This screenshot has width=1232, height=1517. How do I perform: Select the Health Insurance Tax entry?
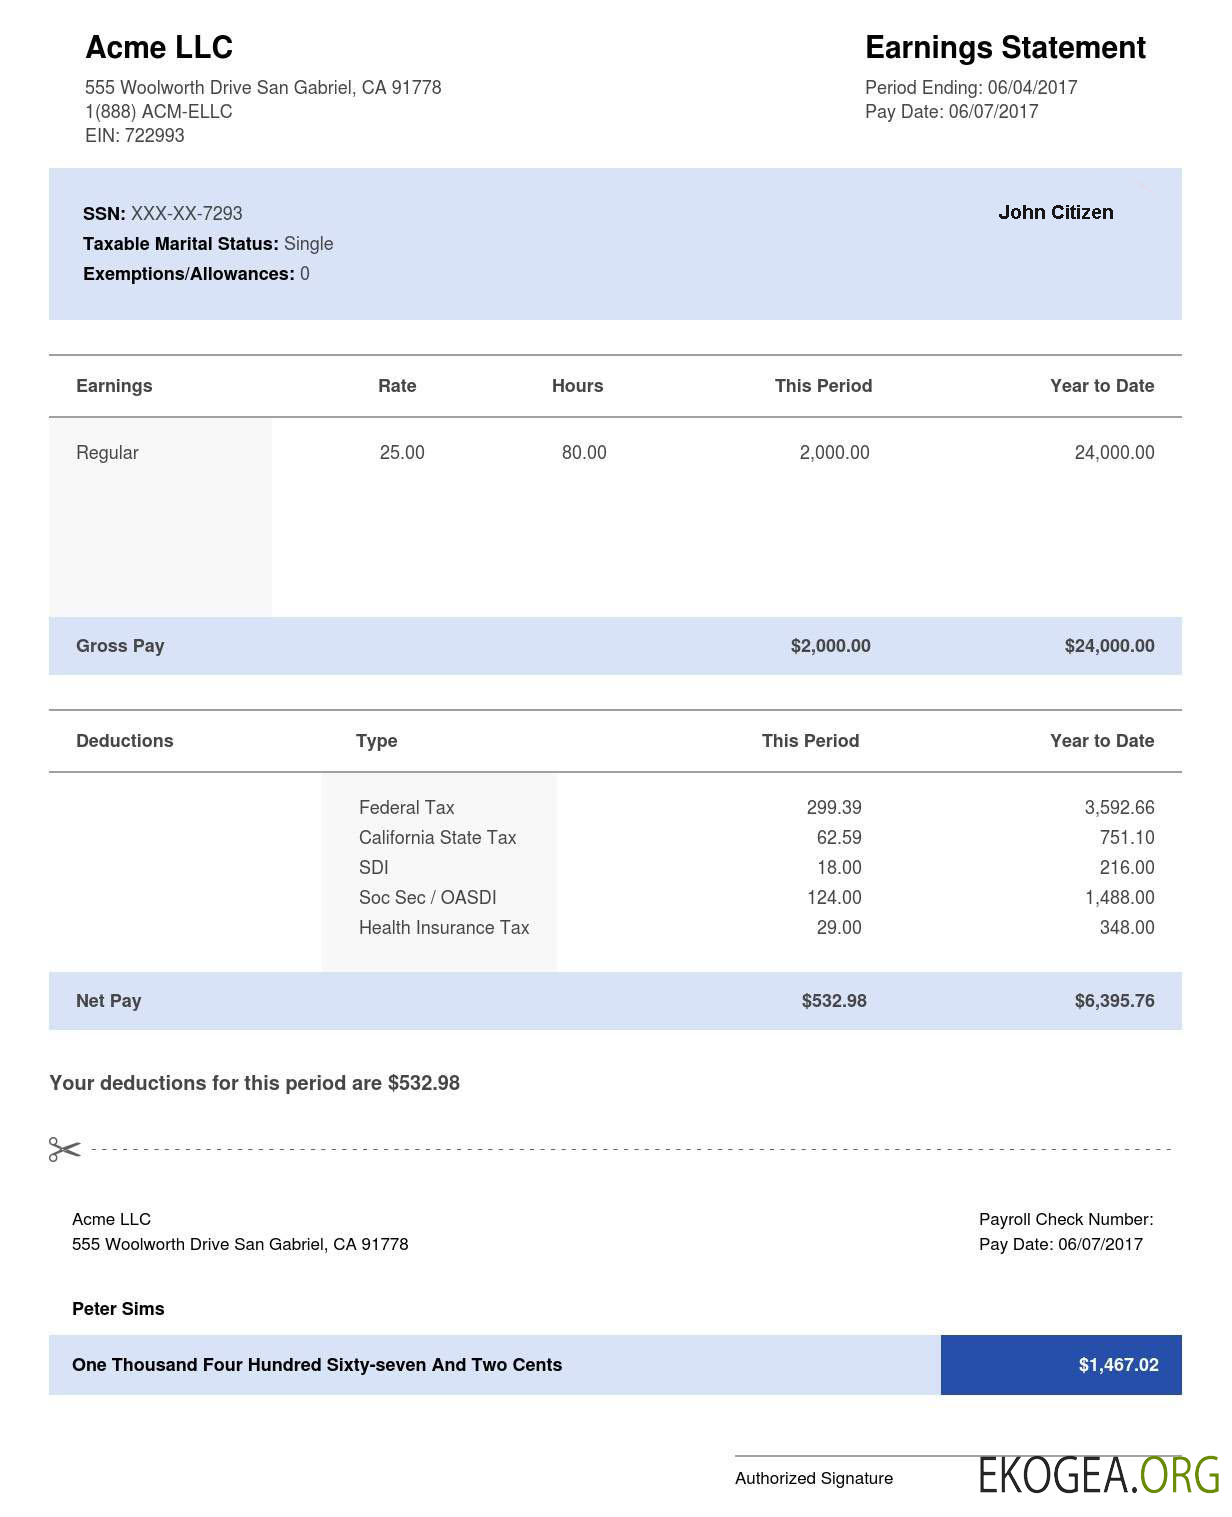(x=444, y=928)
